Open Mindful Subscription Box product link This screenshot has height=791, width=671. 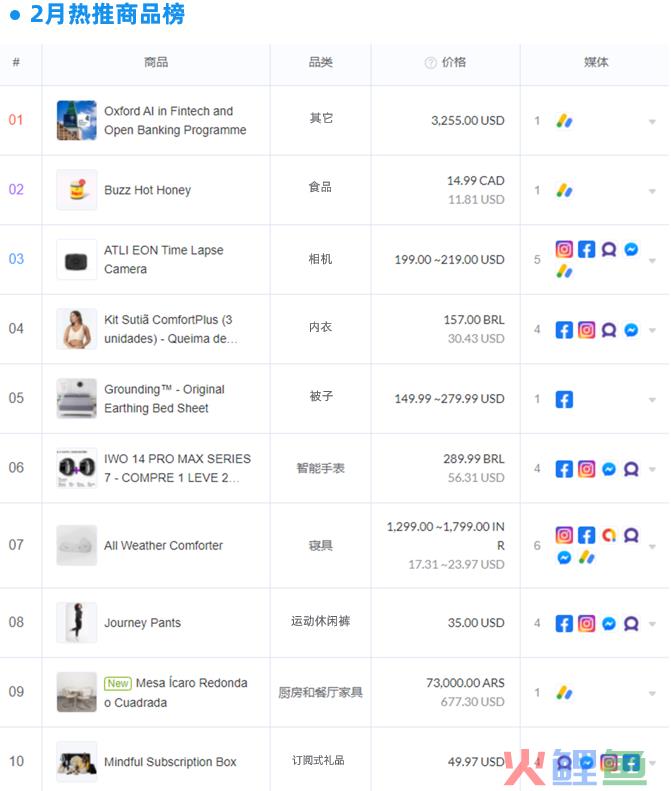pyautogui.click(x=170, y=762)
